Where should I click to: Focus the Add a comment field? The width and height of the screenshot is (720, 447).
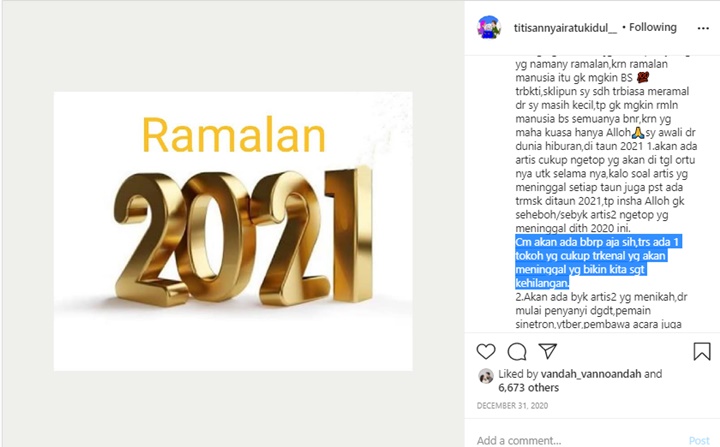(x=579, y=440)
